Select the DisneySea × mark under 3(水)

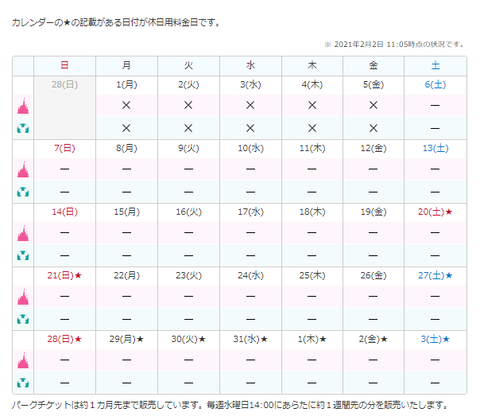coord(250,128)
